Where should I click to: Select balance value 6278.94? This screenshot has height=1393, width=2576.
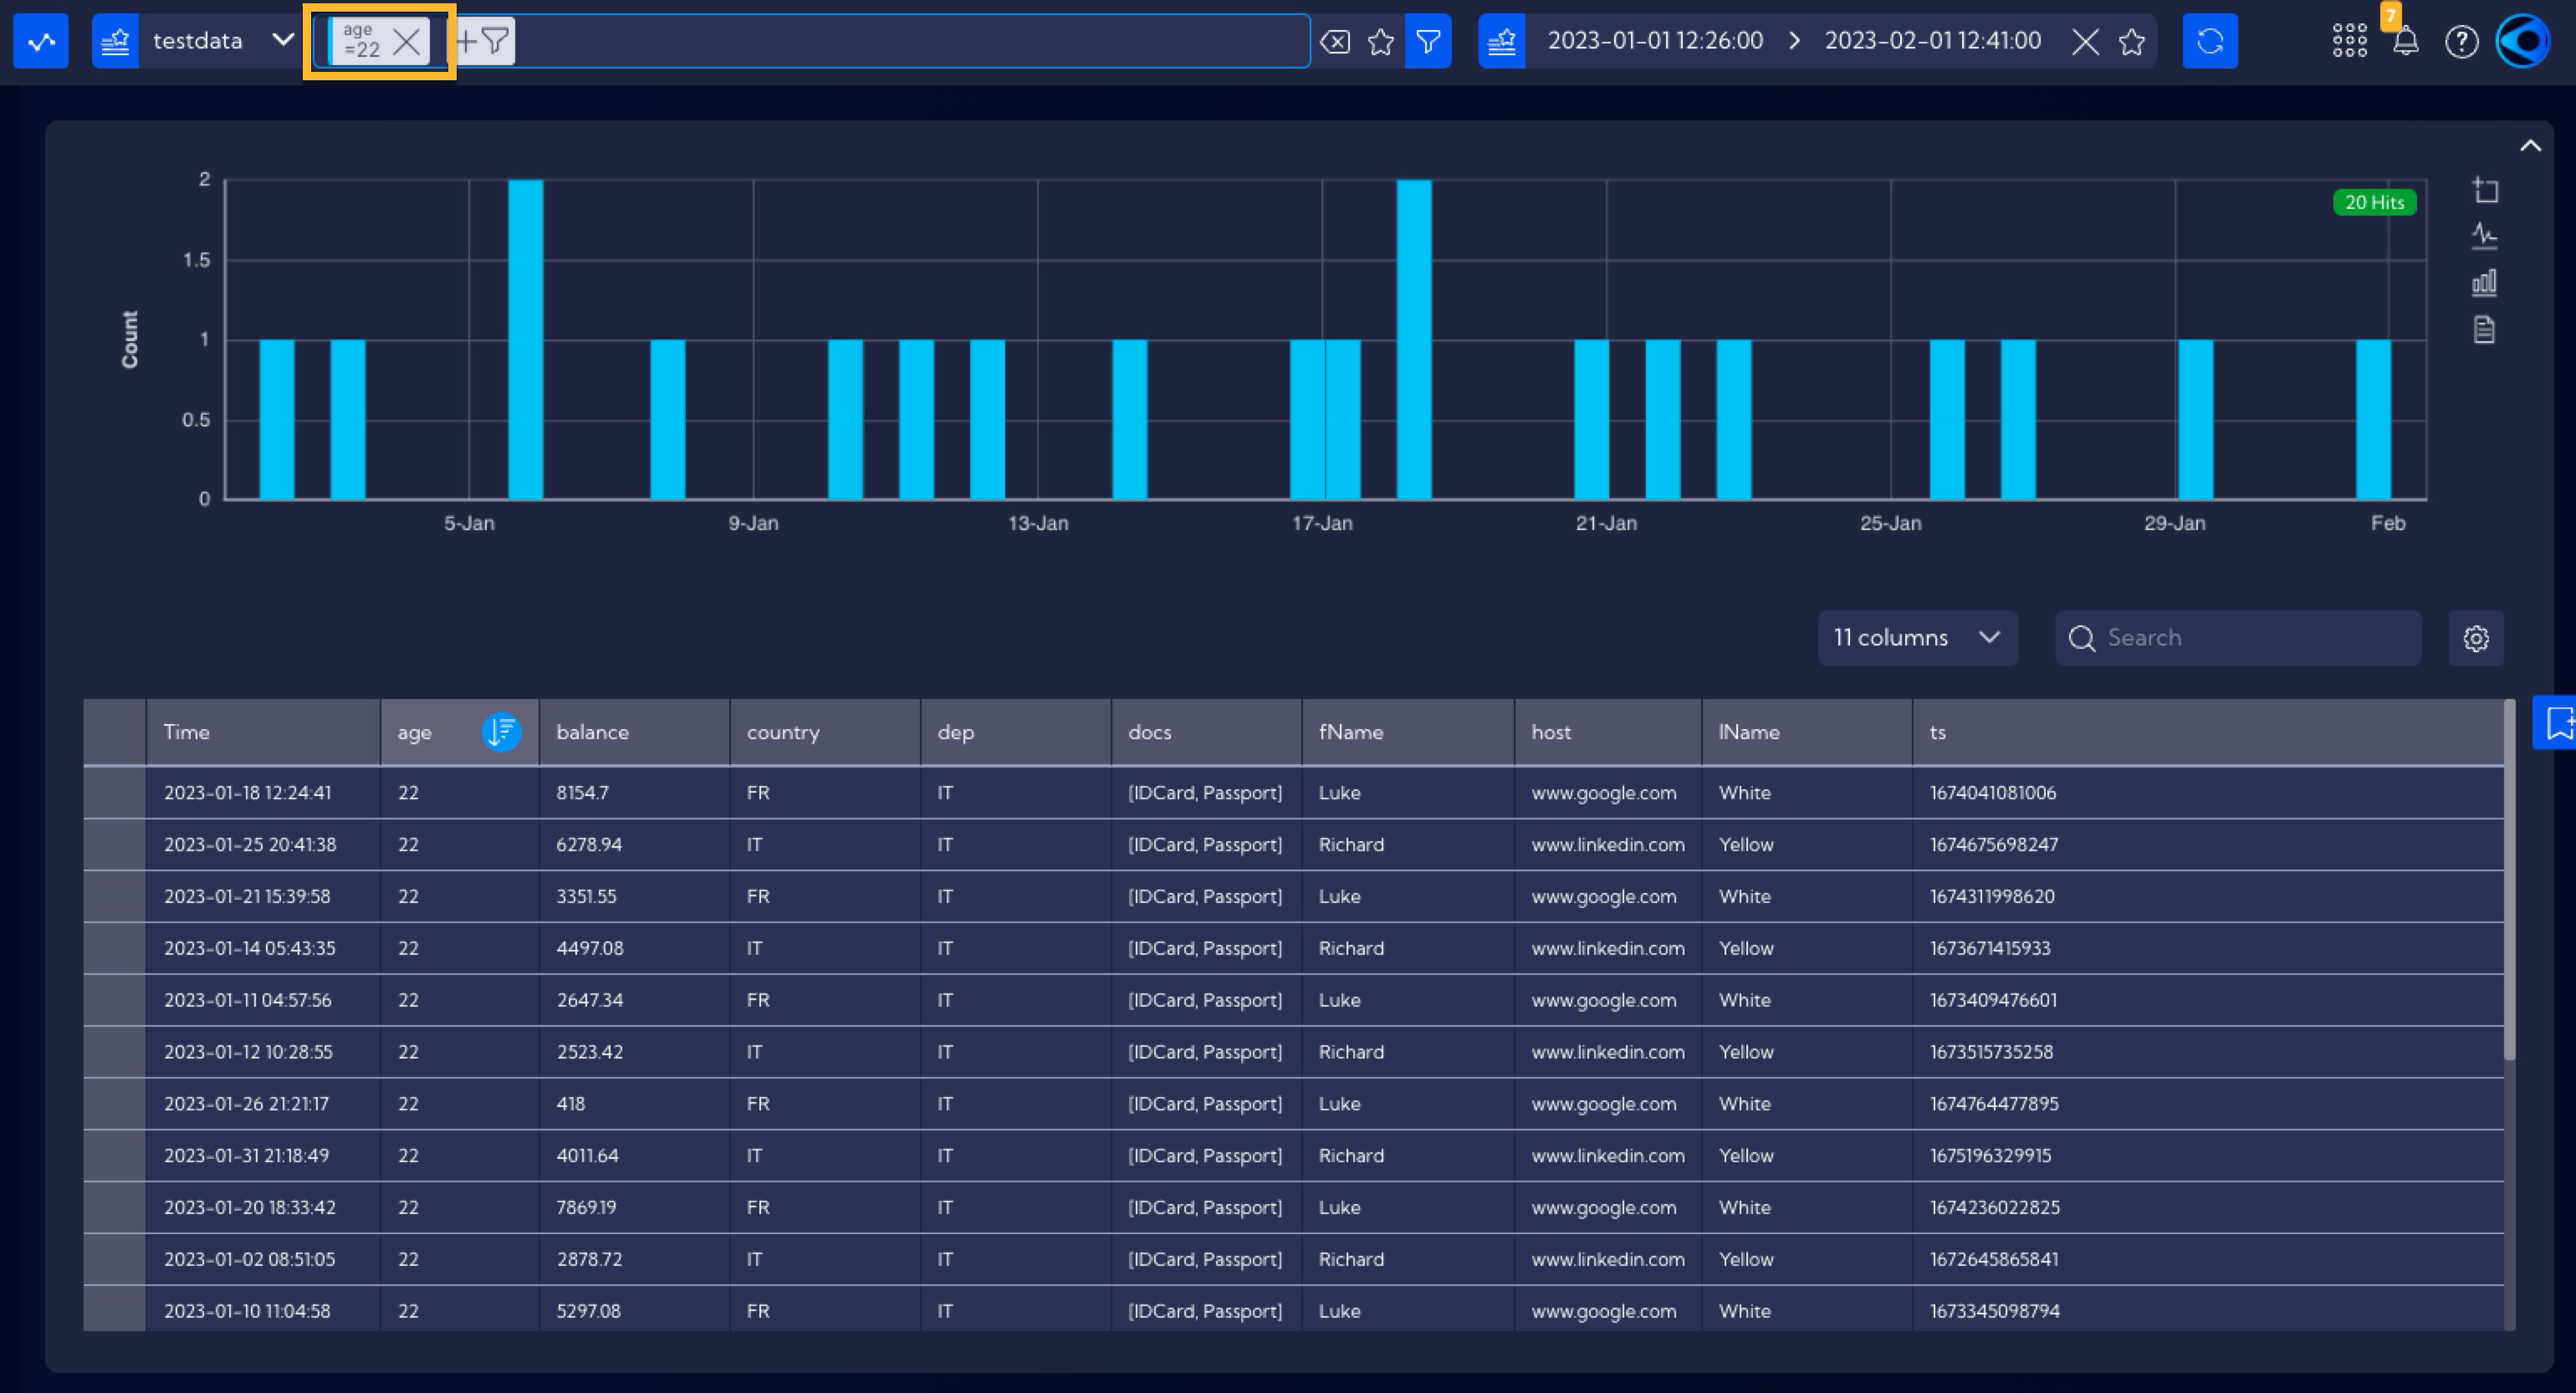click(589, 845)
